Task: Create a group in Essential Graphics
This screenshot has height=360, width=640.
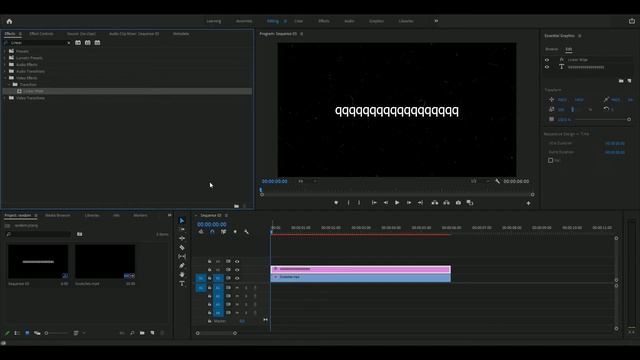Action: coord(621,81)
